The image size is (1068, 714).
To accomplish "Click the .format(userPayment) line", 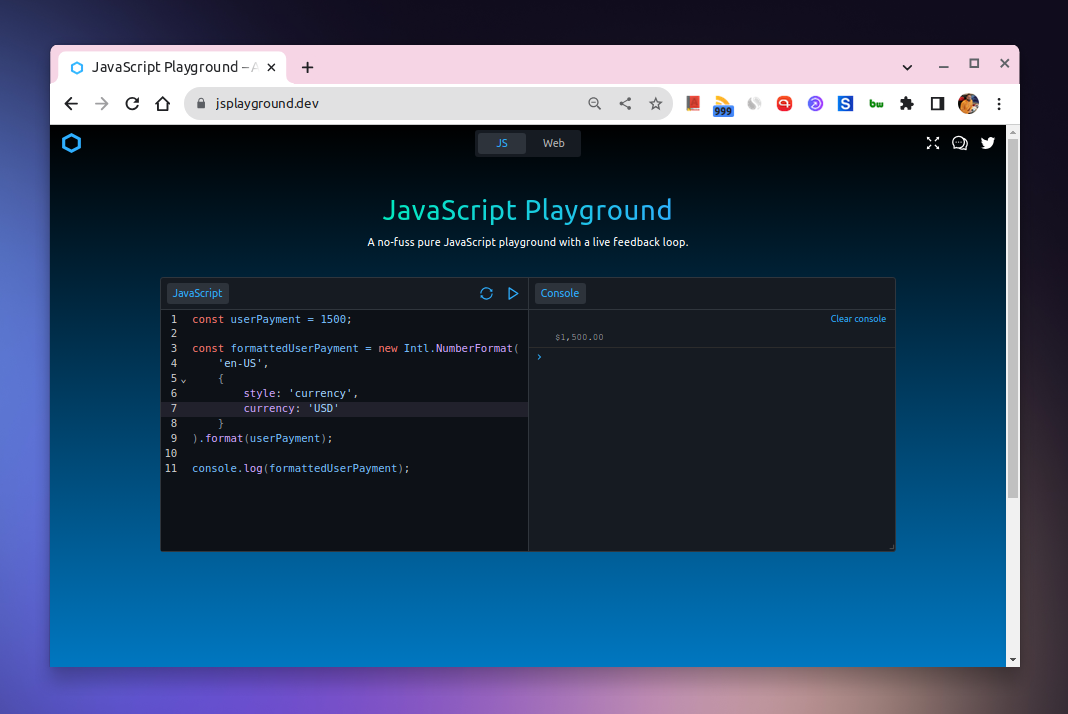I will click(262, 439).
